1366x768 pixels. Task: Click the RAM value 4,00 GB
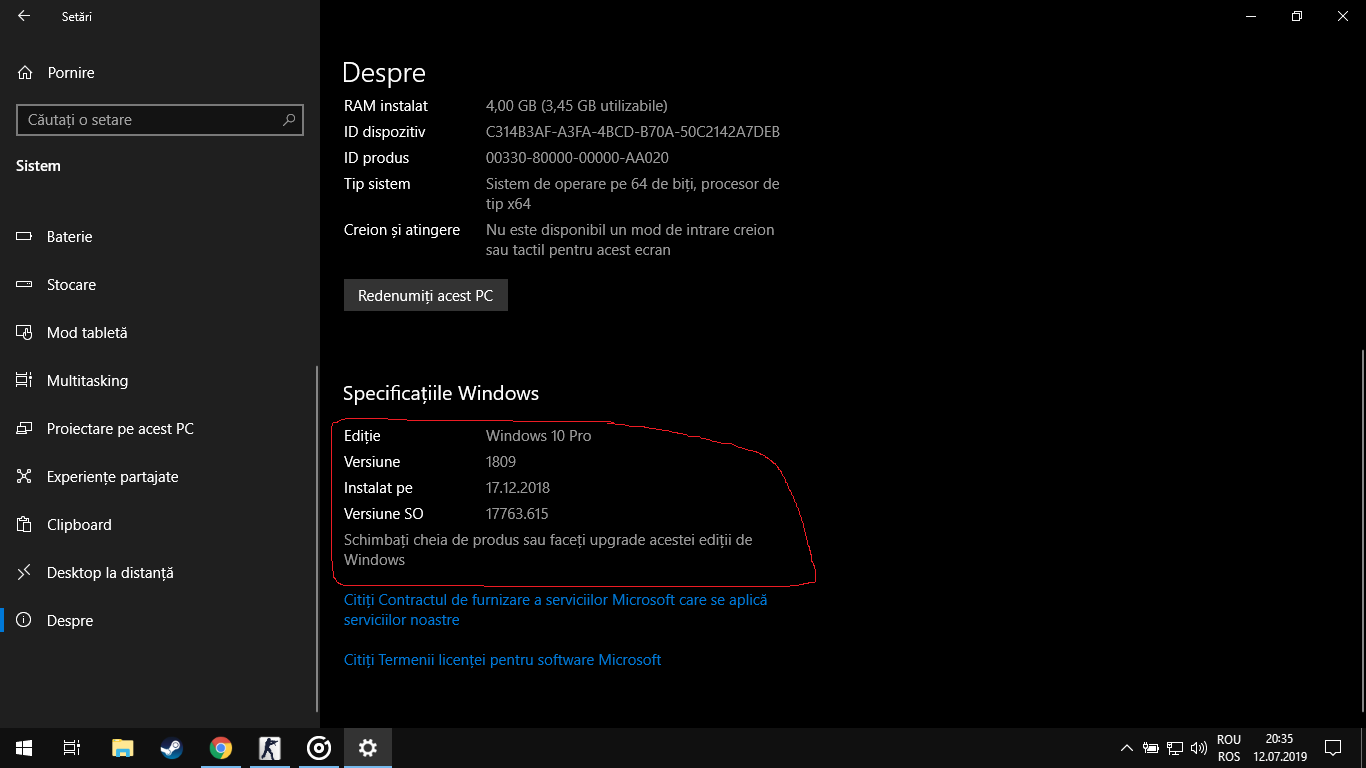[x=577, y=106]
